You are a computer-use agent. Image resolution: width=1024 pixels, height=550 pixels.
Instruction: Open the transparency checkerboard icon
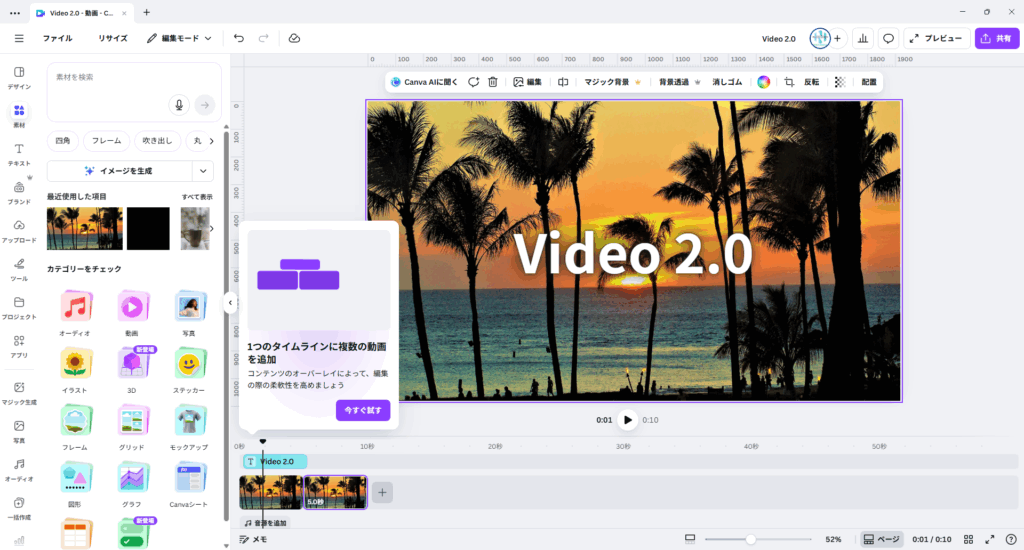[840, 82]
